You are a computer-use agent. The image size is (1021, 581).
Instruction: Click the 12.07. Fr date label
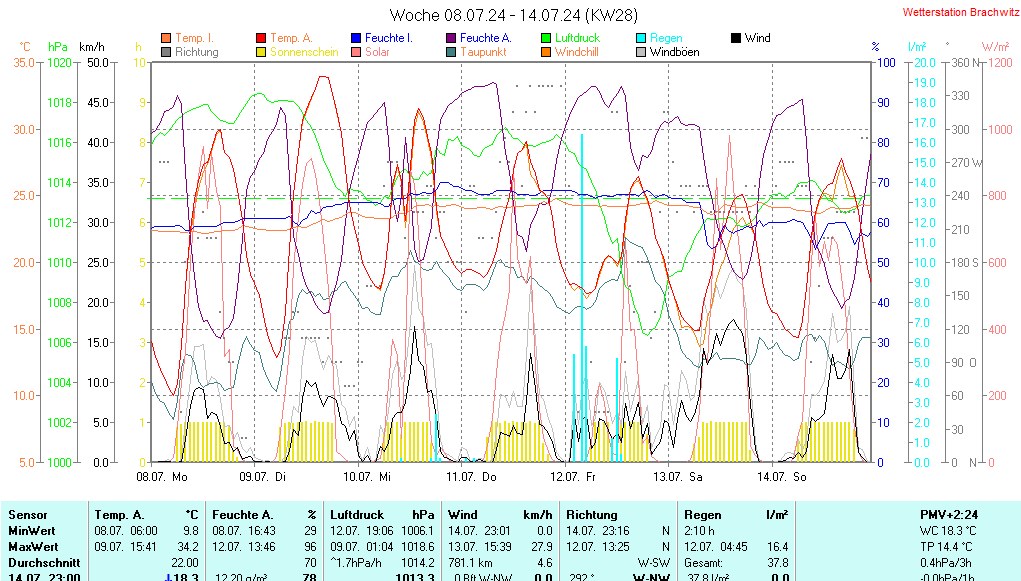578,478
